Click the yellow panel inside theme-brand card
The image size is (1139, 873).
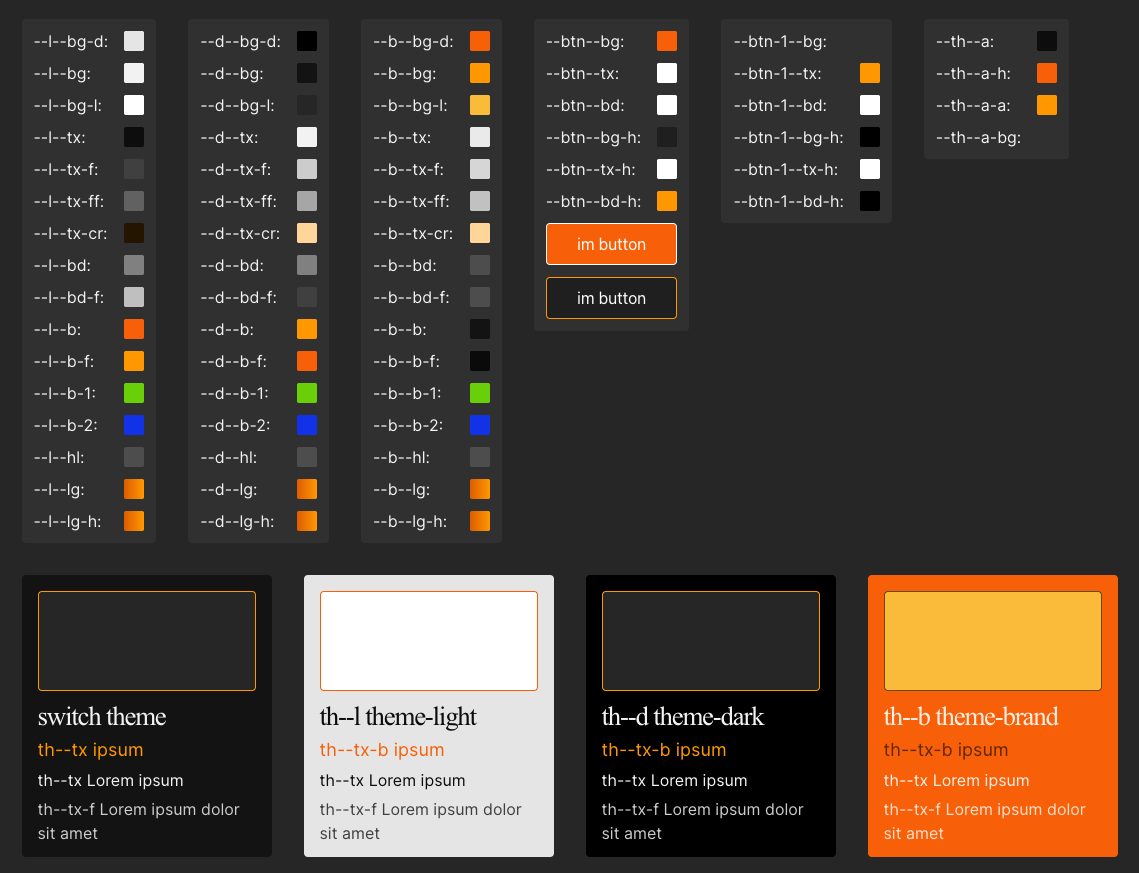(x=992, y=640)
